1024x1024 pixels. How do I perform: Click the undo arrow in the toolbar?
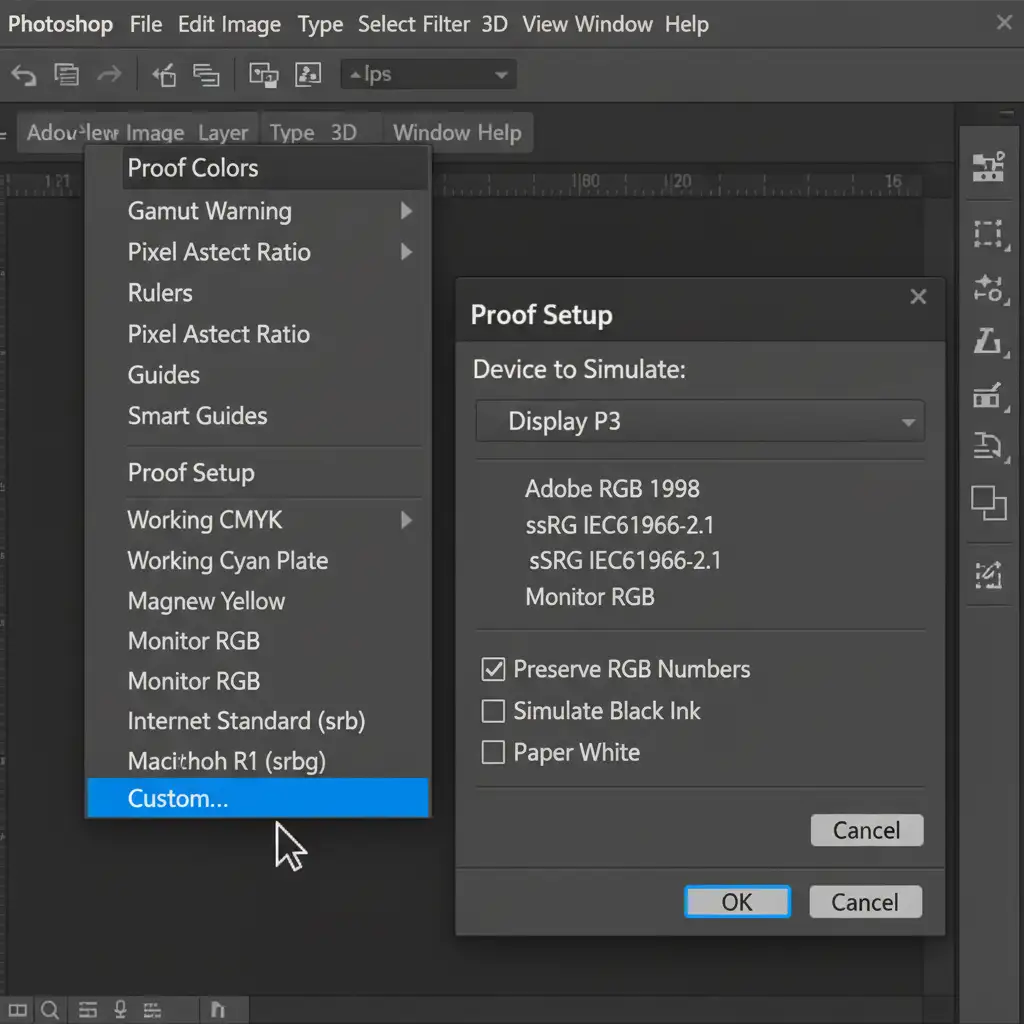point(24,75)
